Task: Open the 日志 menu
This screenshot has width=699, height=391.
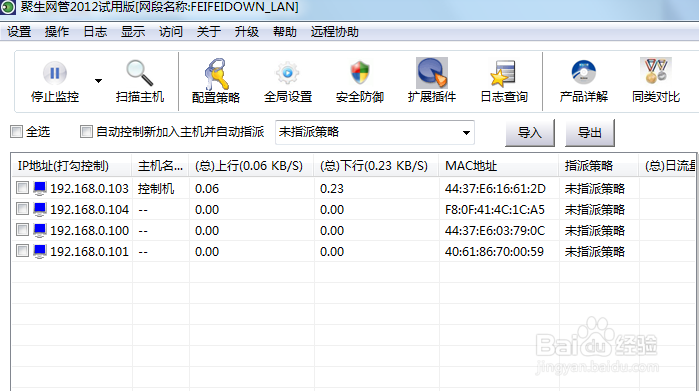Action: click(x=95, y=32)
